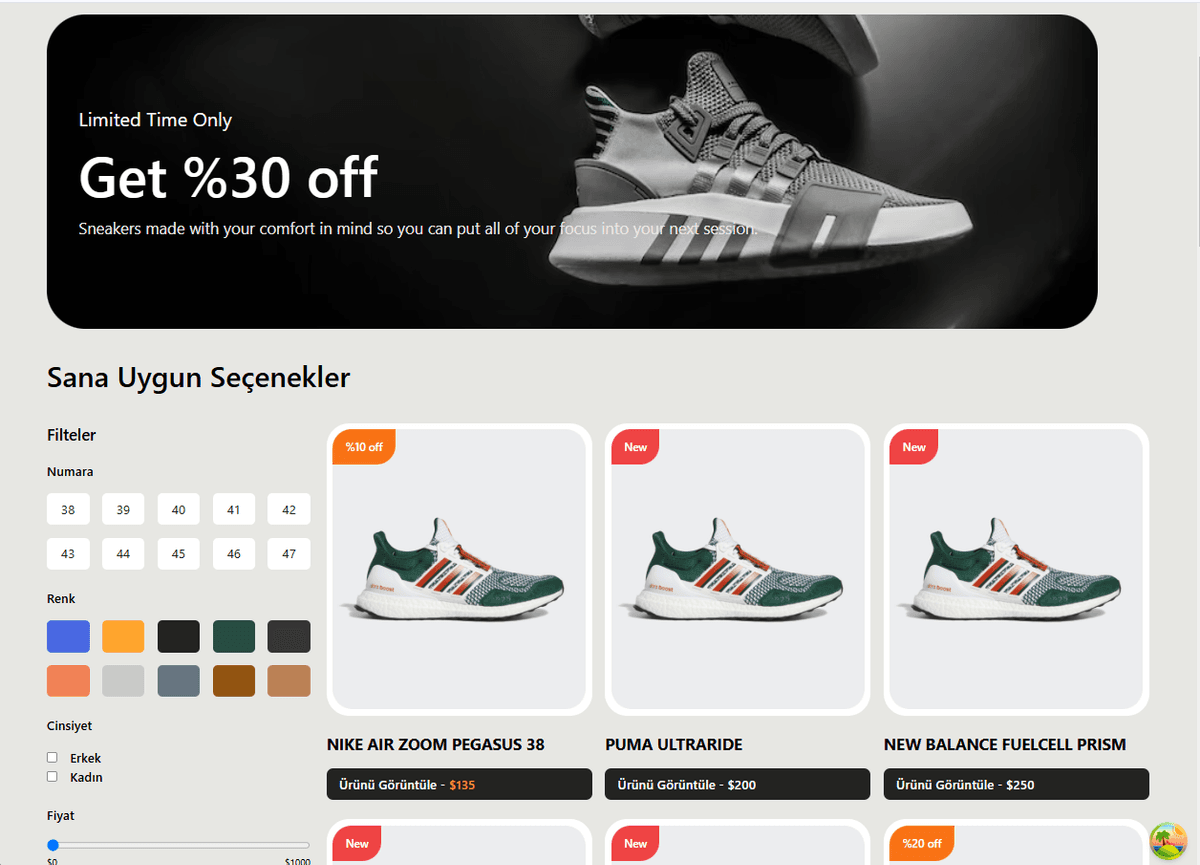Viewport: 1200px width, 865px height.
Task: View New Balance Fuelcell Prism $250 button
Action: tap(1016, 784)
